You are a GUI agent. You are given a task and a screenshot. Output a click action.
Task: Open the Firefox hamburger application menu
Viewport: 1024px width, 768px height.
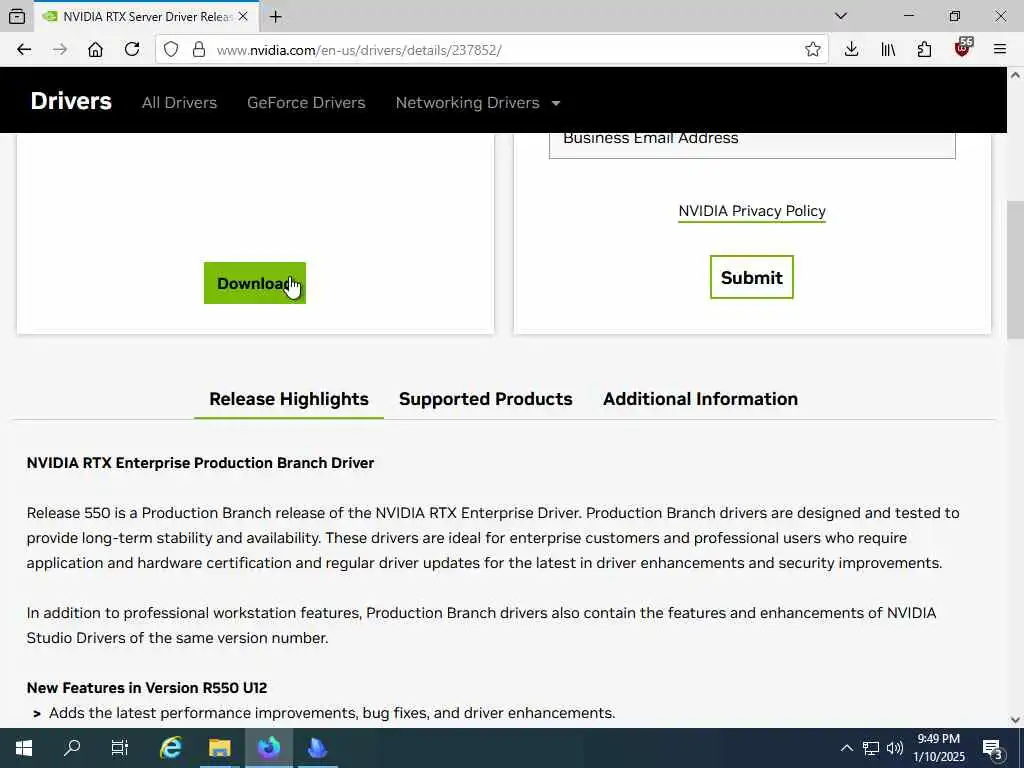[x=999, y=50]
